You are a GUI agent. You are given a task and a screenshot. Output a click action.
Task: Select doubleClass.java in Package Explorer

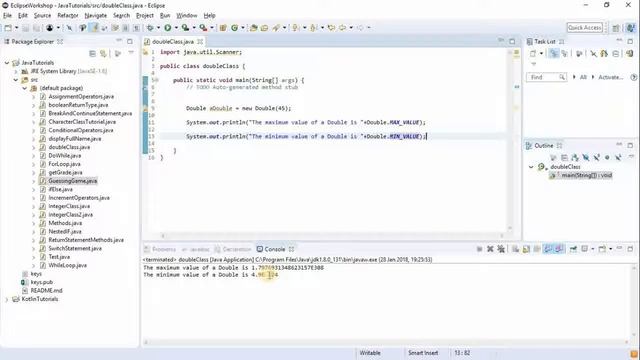69,147
